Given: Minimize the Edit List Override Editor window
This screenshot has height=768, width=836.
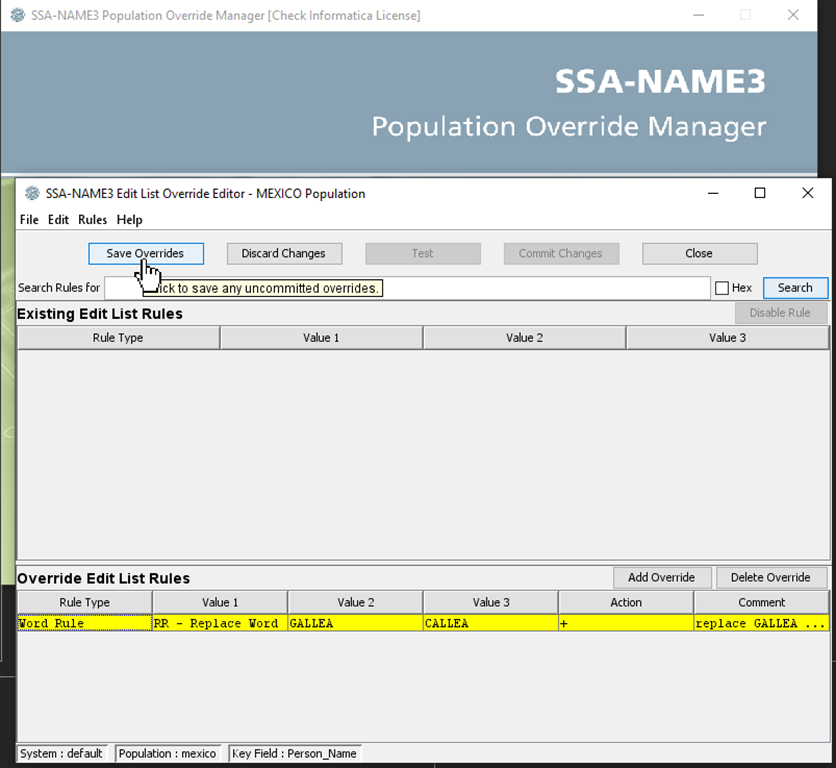Looking at the screenshot, I should [x=713, y=193].
